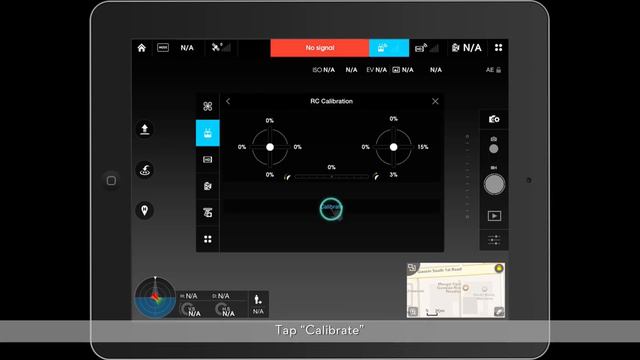Go to the home screen via house icon
Image resolution: width=640 pixels, height=360 pixels.
coord(142,48)
